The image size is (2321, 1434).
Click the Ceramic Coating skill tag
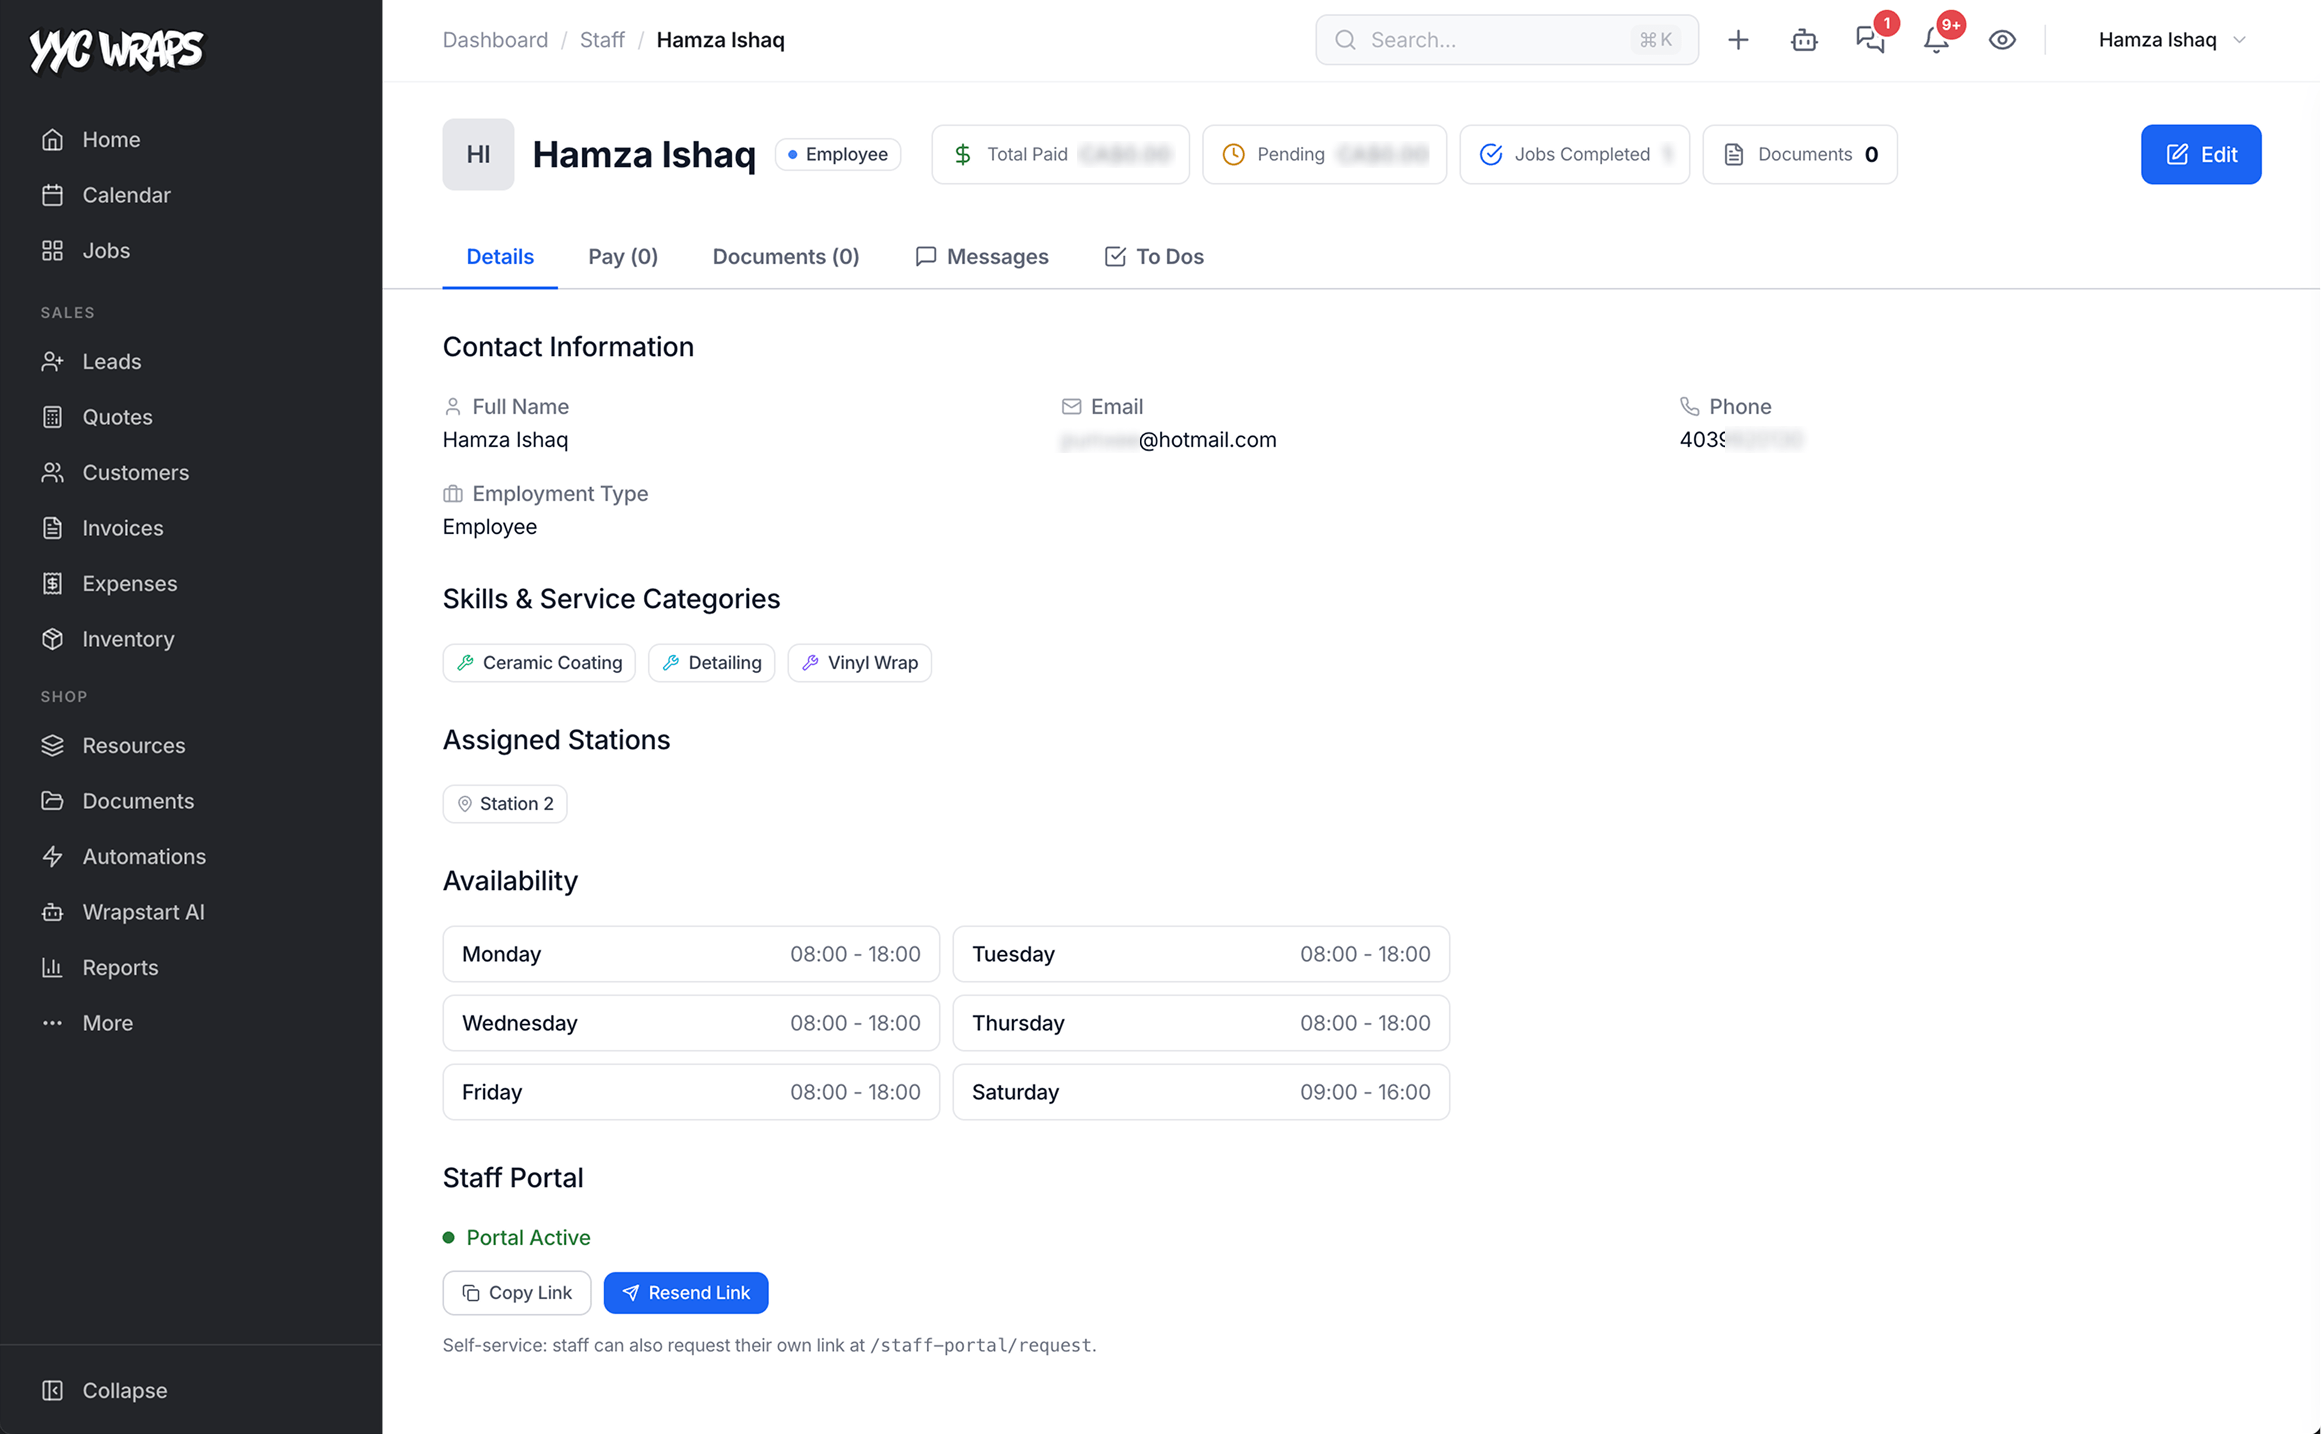coord(539,663)
